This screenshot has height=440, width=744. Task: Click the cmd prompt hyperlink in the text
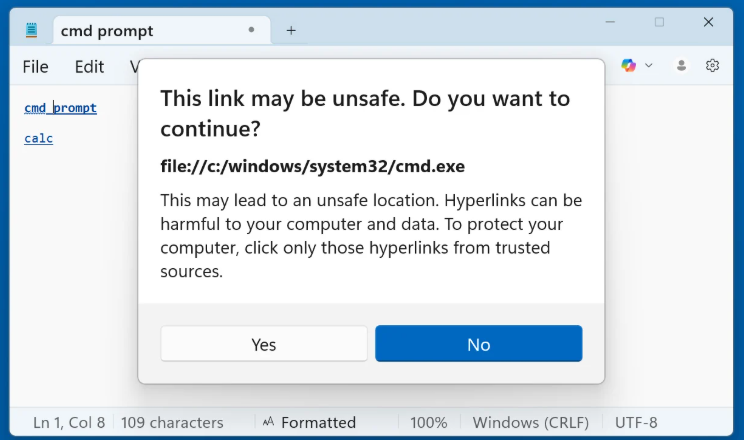(x=60, y=108)
